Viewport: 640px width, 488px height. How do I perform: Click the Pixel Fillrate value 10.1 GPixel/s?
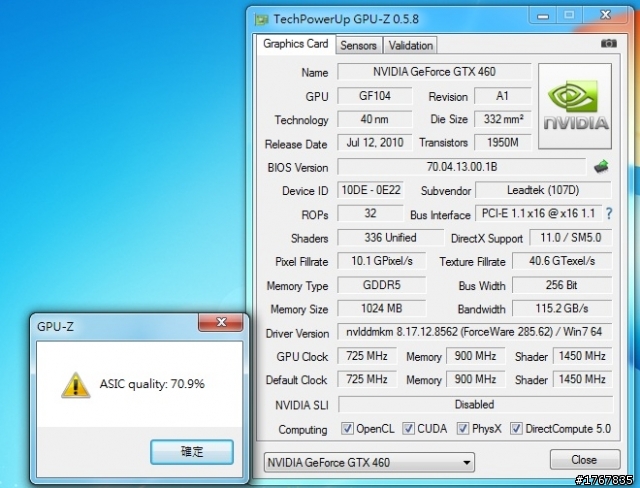382,261
